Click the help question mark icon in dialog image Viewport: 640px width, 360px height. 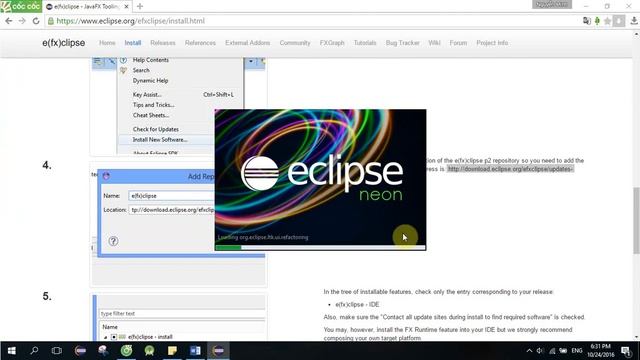click(113, 241)
